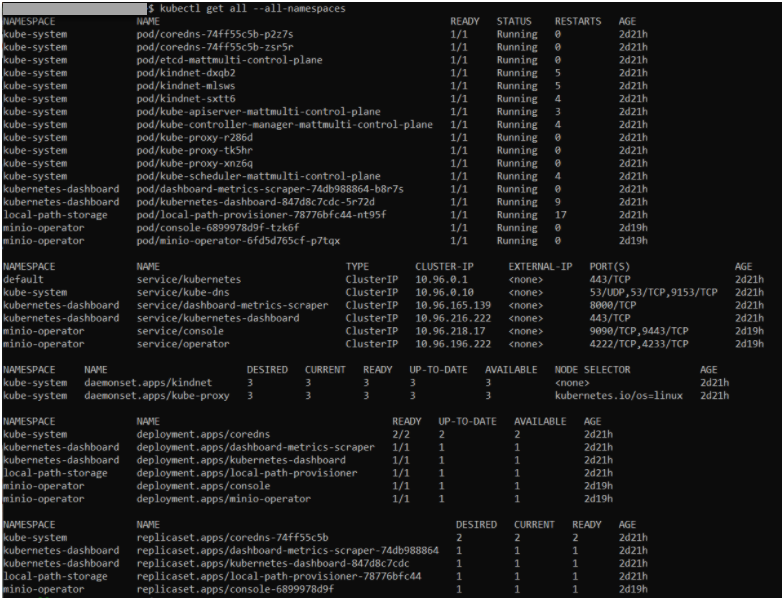Click pod/kube-scheduler-mattmulti-control-plane row name
This screenshot has height=598, width=782.
[258, 176]
